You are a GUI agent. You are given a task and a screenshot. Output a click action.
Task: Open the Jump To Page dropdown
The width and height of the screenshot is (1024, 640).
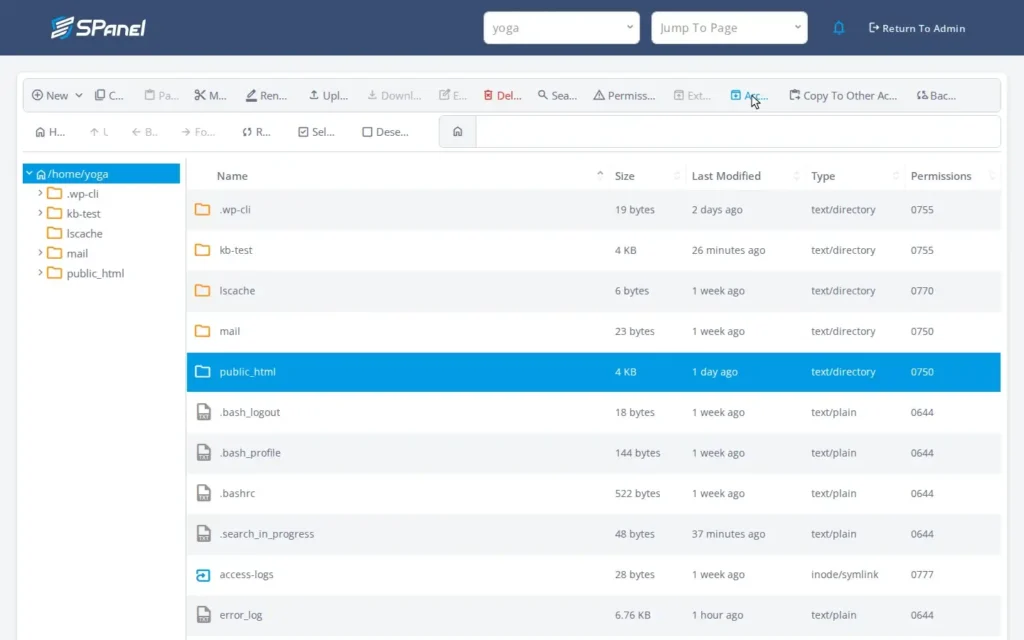[729, 28]
